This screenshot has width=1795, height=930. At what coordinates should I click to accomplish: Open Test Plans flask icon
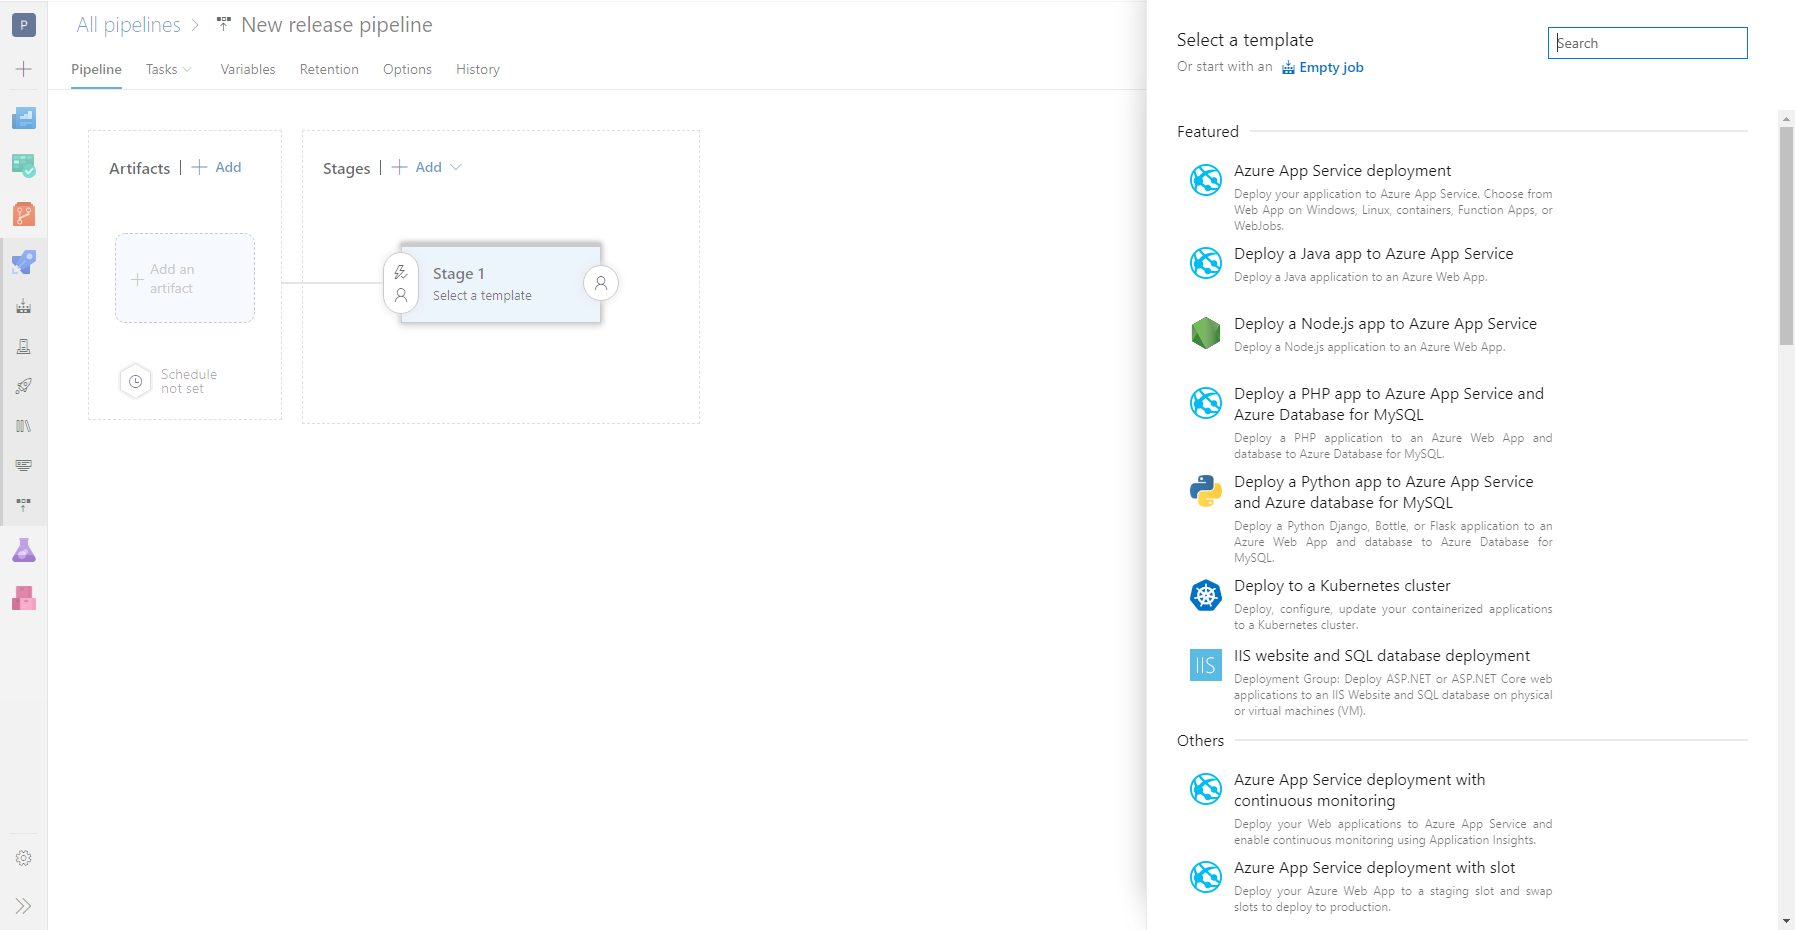tap(24, 550)
